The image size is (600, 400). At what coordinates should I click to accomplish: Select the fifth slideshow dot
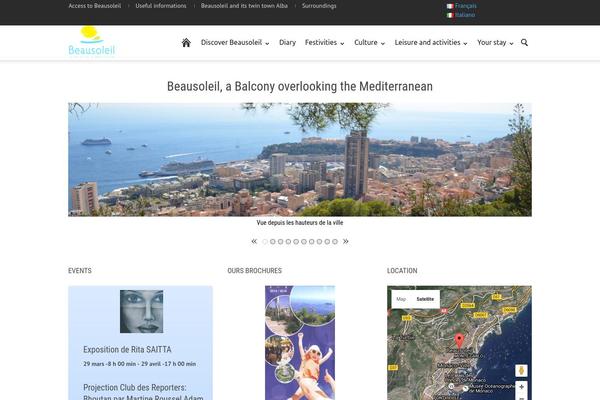click(x=296, y=242)
